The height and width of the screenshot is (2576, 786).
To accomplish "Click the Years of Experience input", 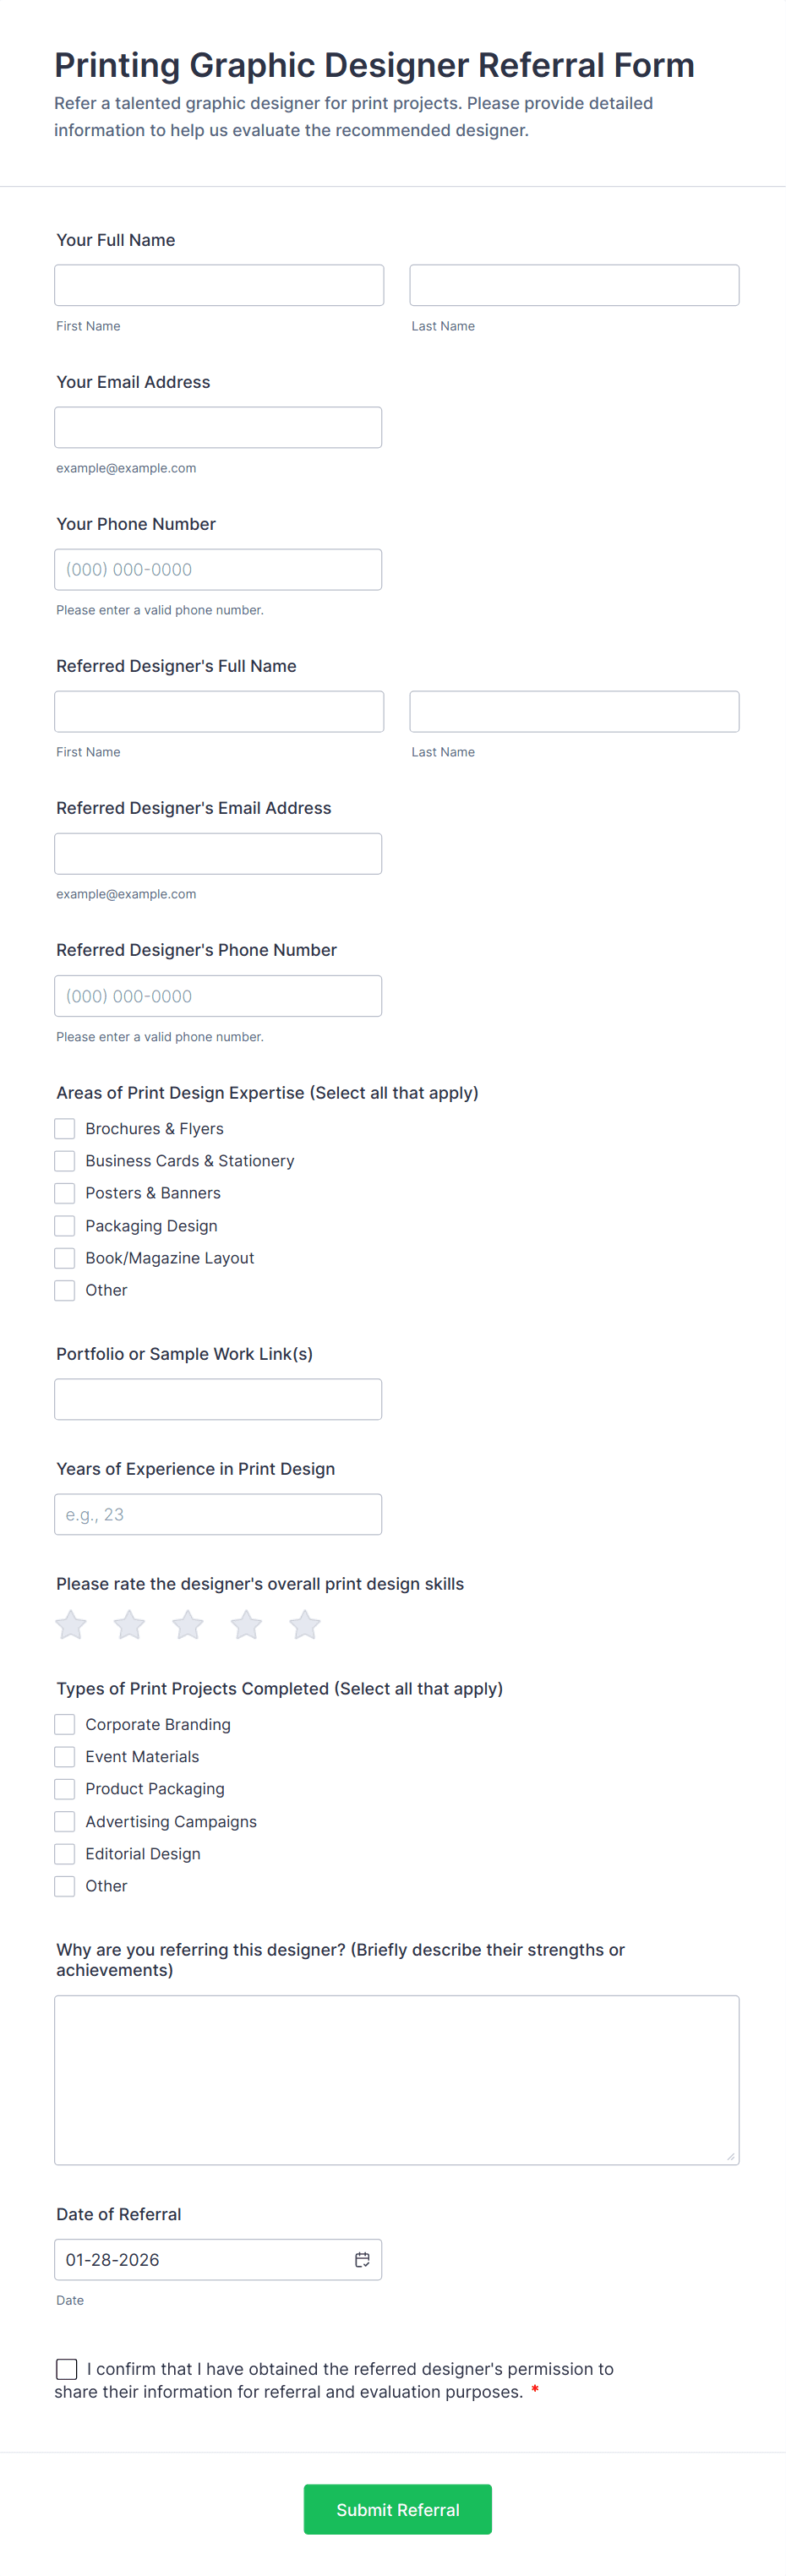I will click(218, 1514).
